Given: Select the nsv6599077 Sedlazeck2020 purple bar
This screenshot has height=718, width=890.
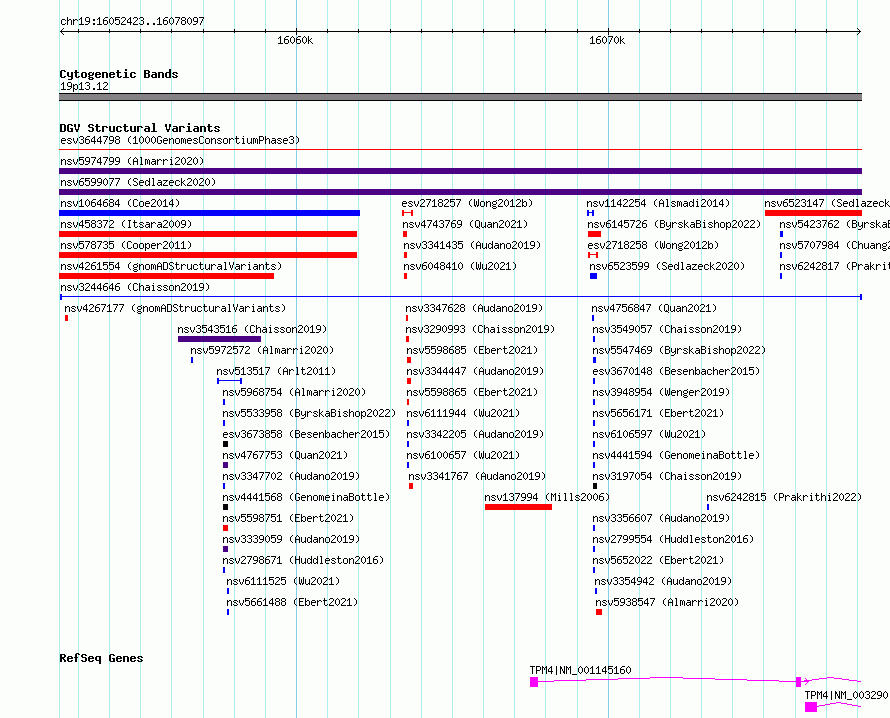Looking at the screenshot, I should click(460, 192).
